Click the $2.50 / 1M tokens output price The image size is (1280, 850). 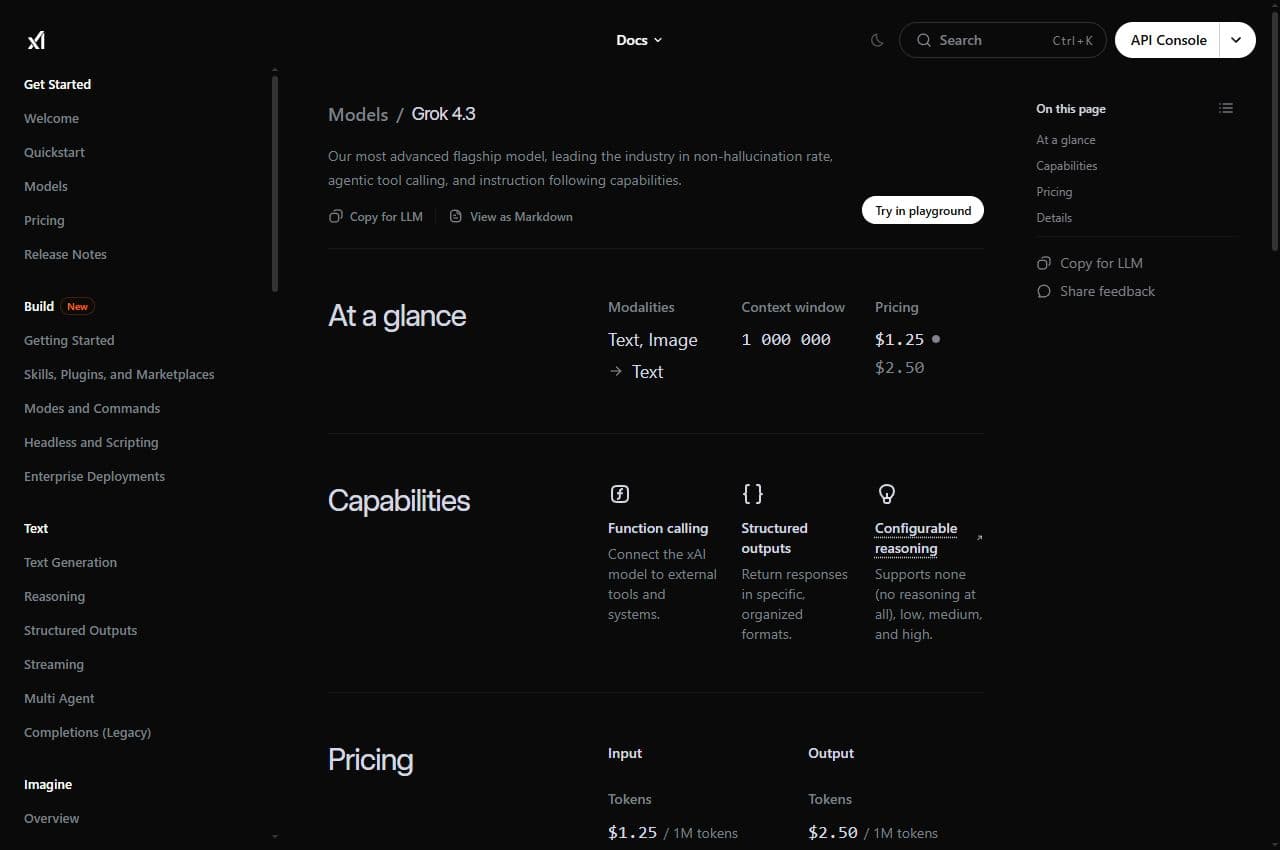click(x=873, y=832)
